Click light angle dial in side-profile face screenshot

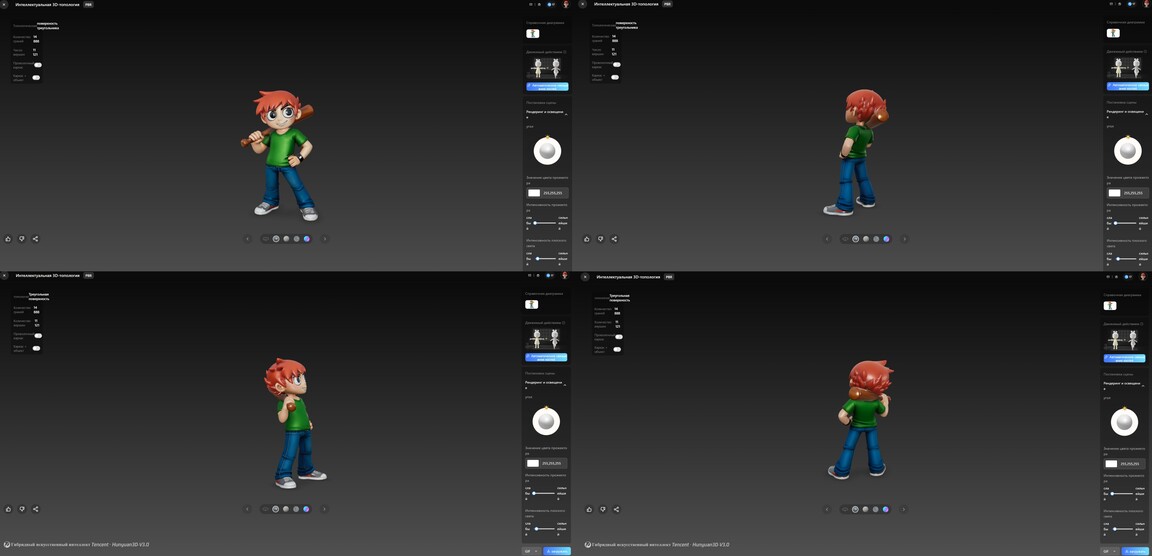point(546,422)
